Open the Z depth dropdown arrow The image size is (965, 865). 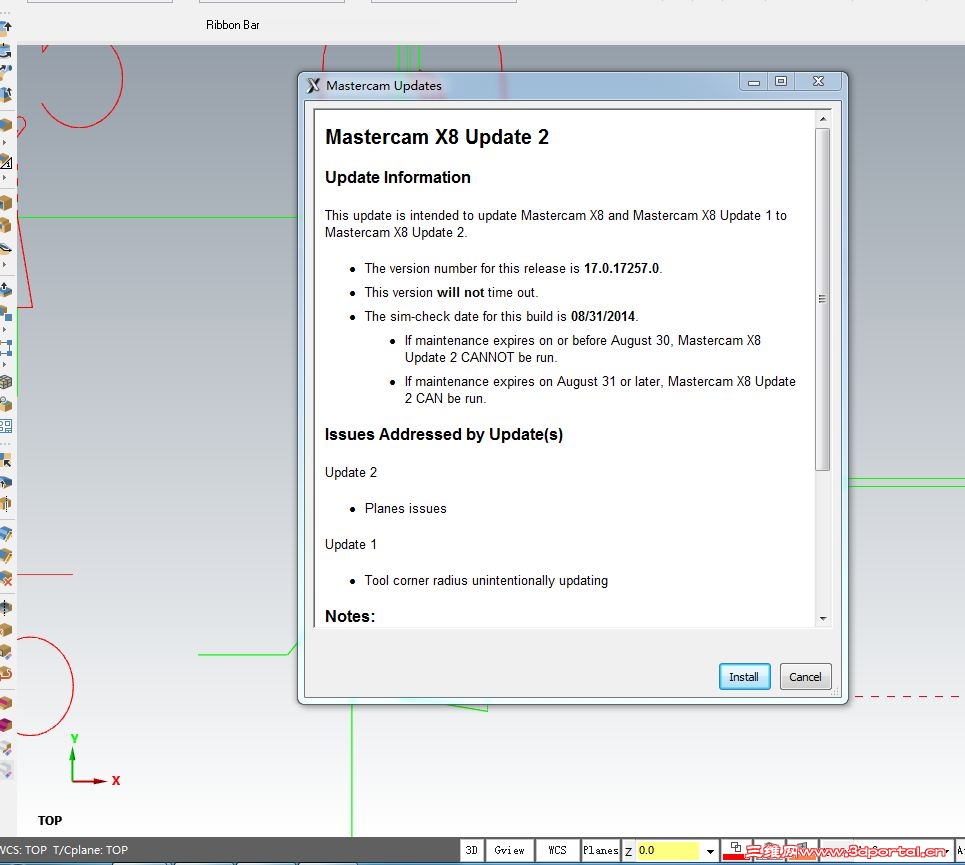710,851
